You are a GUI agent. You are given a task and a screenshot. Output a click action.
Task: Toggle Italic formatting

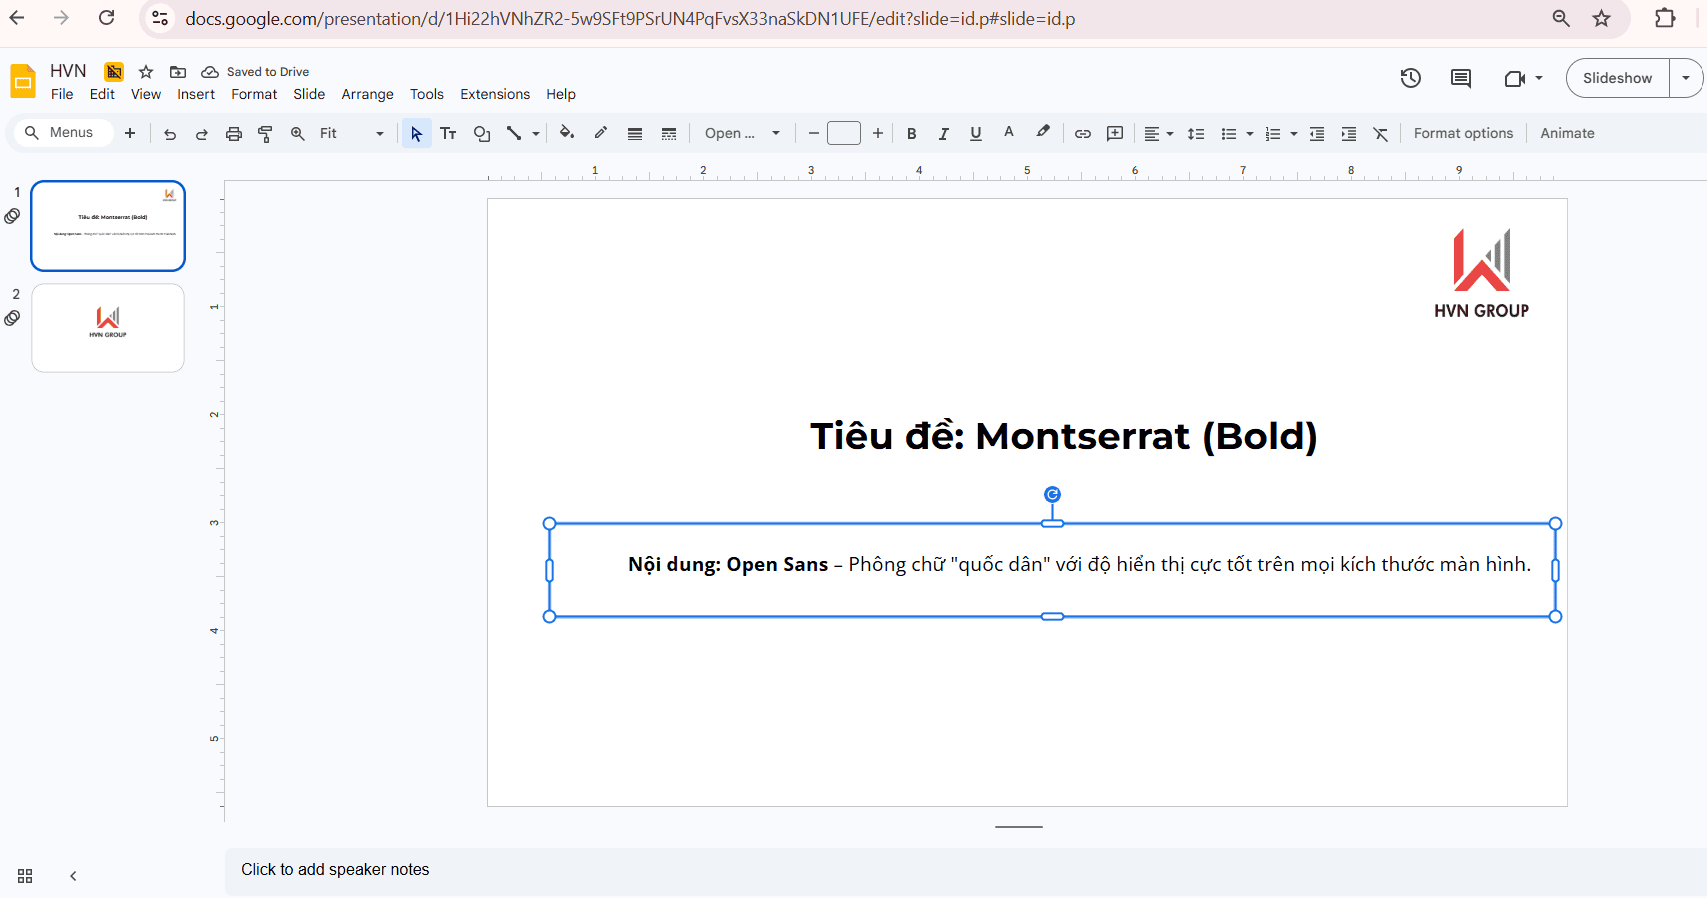[944, 133]
